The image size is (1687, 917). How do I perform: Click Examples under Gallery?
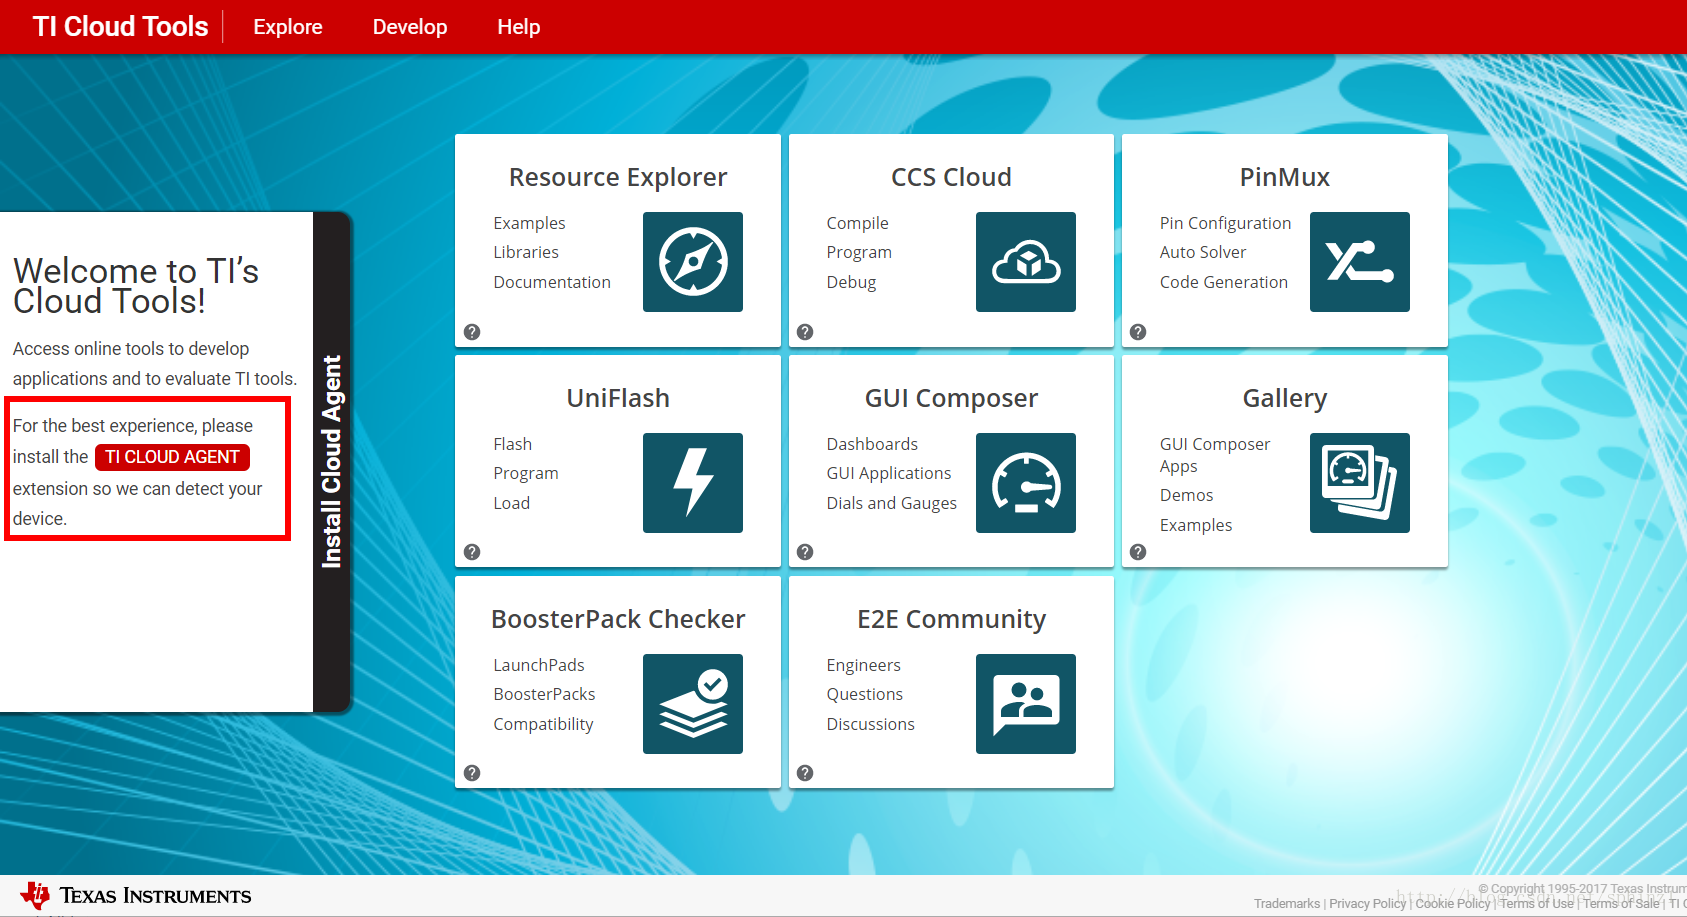1196,525
